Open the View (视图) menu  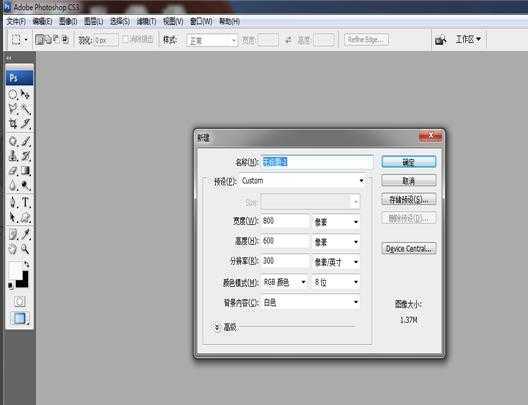pyautogui.click(x=173, y=22)
